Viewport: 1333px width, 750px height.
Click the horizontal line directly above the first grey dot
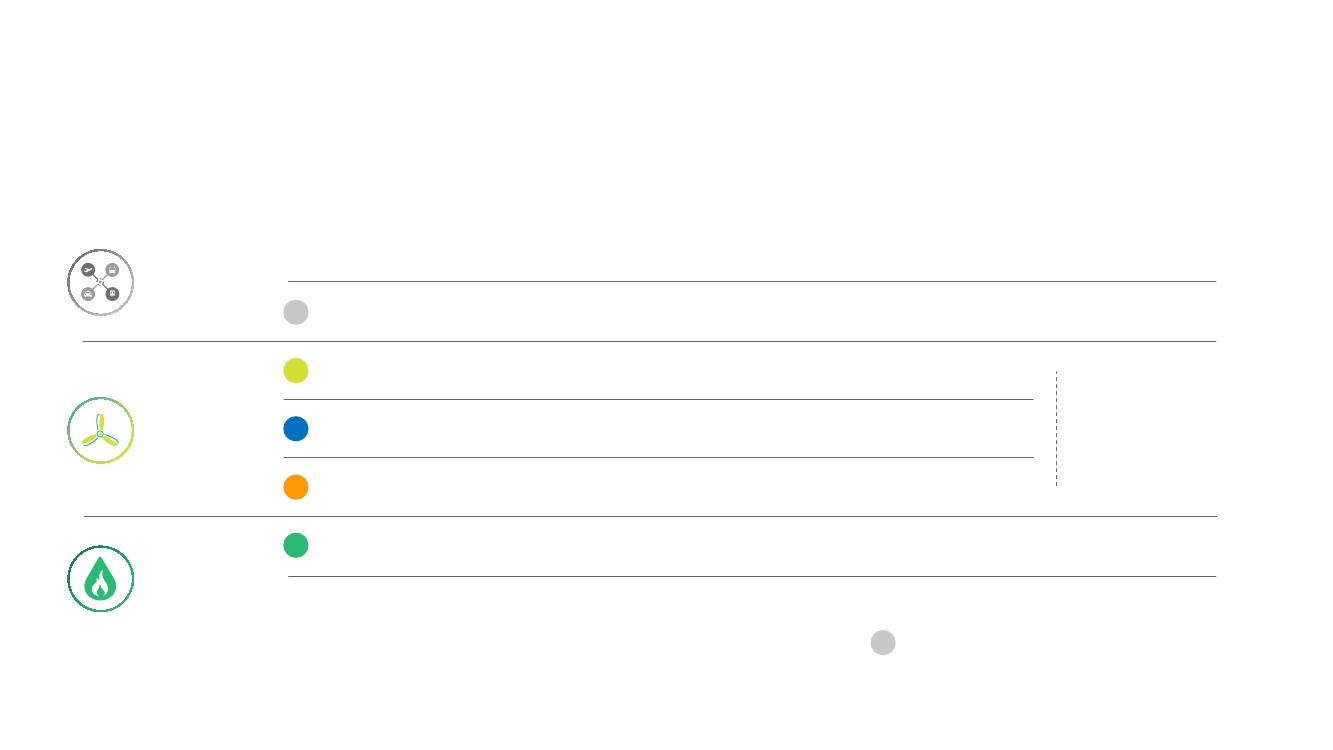pos(752,282)
